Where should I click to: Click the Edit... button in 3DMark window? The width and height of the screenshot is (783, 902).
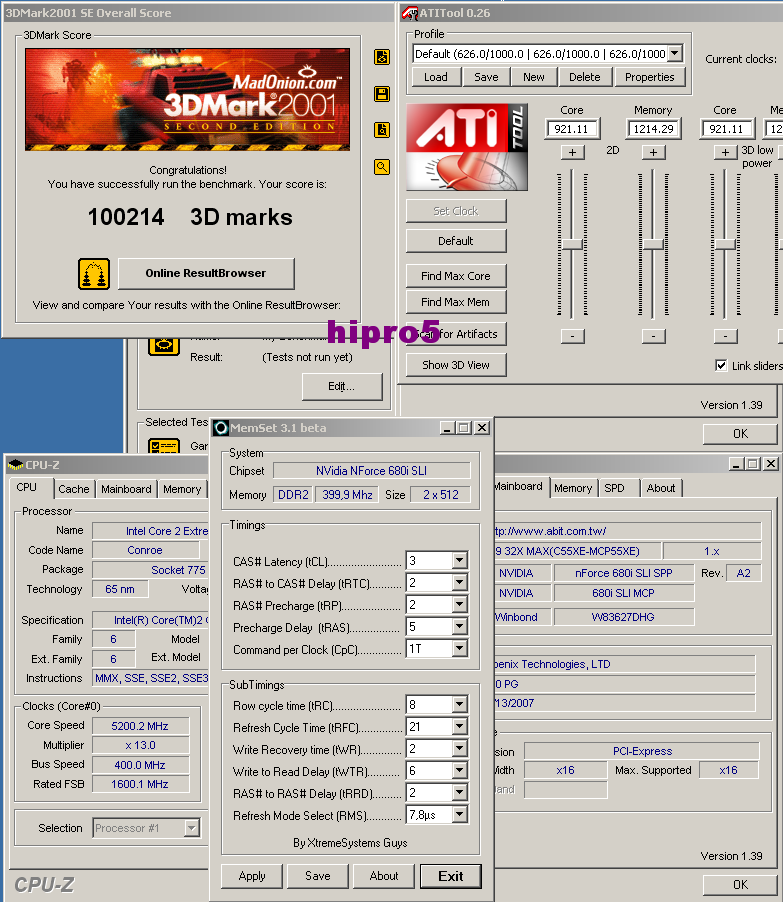click(342, 386)
